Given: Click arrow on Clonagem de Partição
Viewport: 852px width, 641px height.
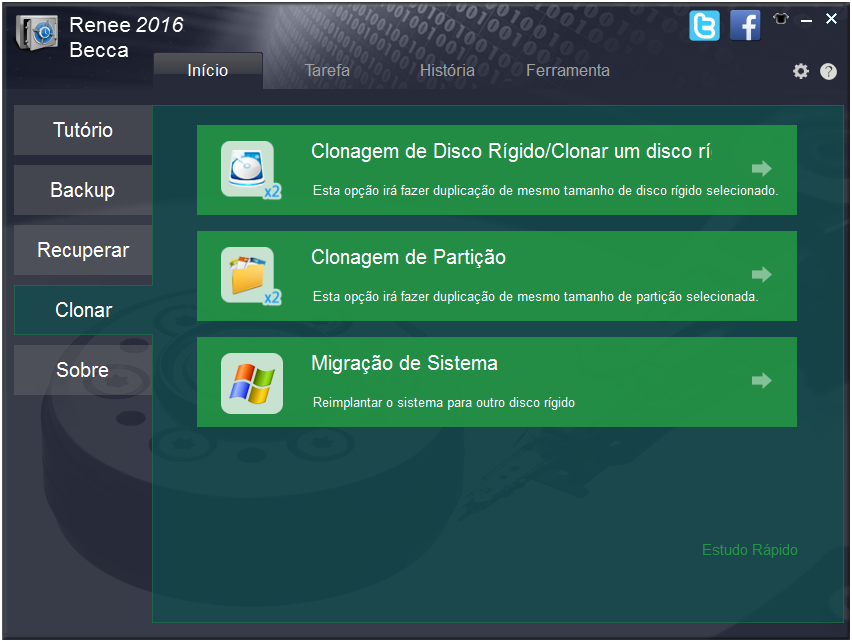Looking at the screenshot, I should [x=761, y=274].
